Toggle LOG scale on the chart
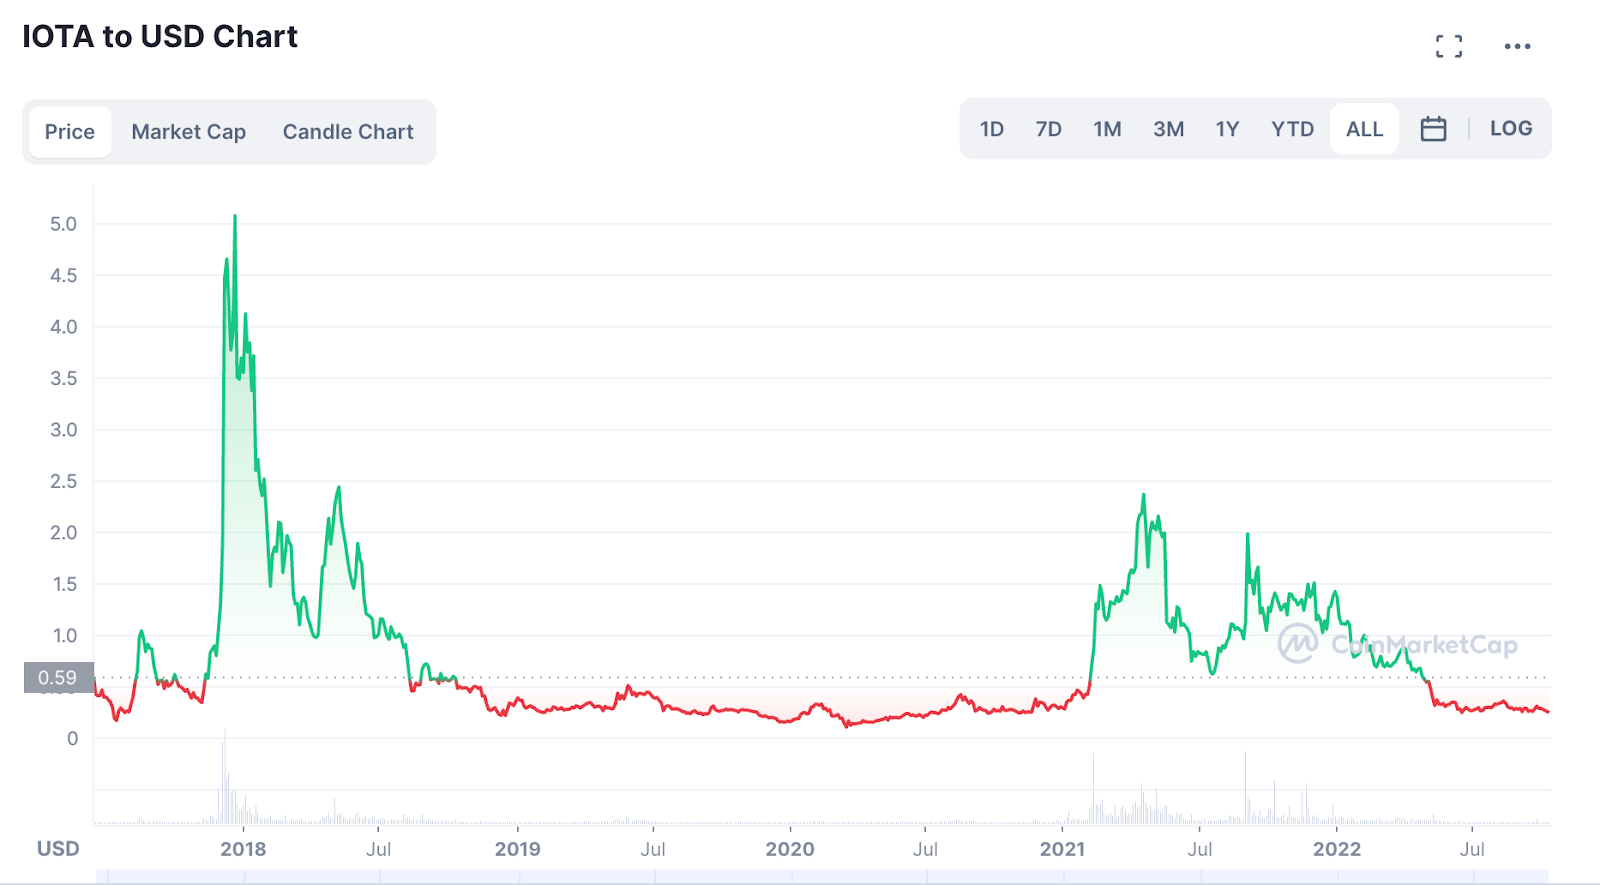Image resolution: width=1600 pixels, height=885 pixels. [x=1510, y=129]
